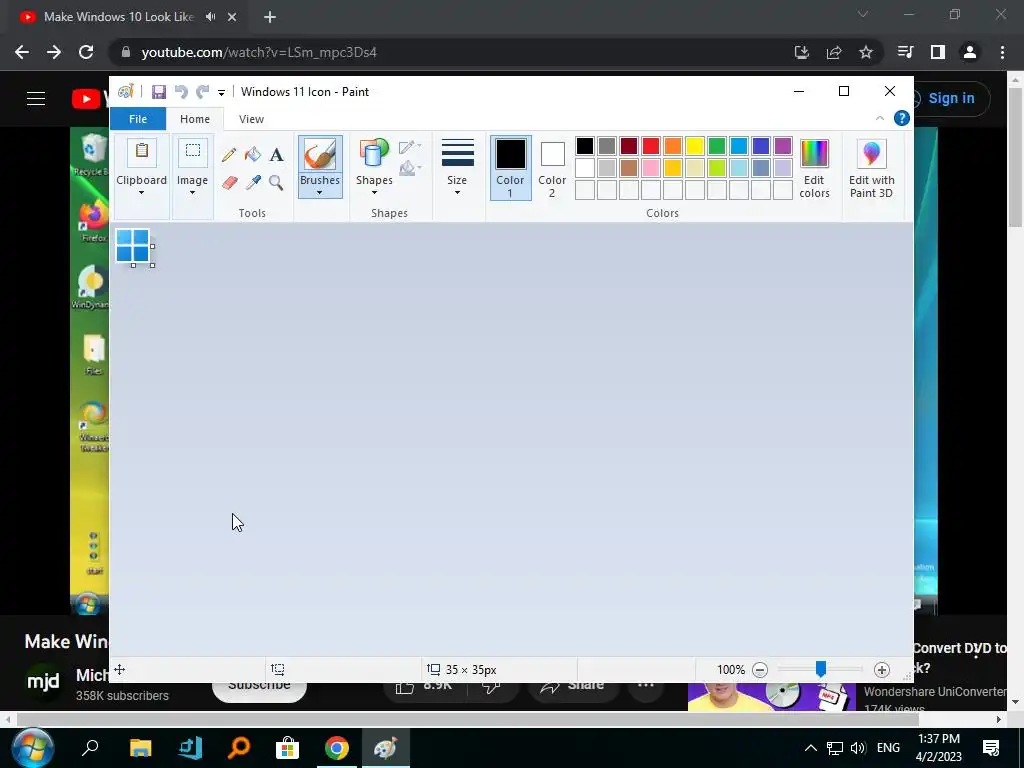This screenshot has width=1024, height=768.
Task: Open Paint Help question mark icon
Action: [x=902, y=118]
